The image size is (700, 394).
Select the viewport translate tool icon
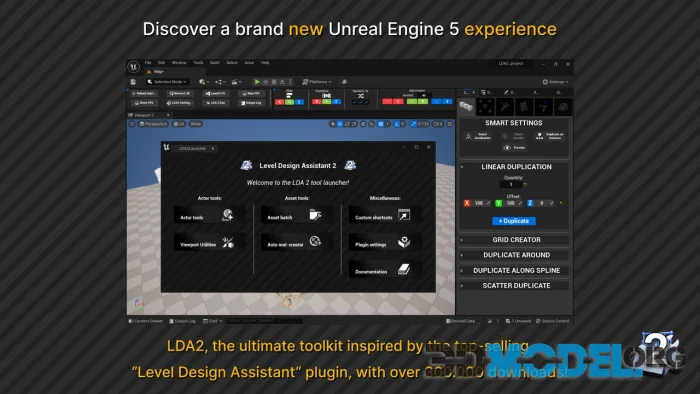[x=340, y=124]
